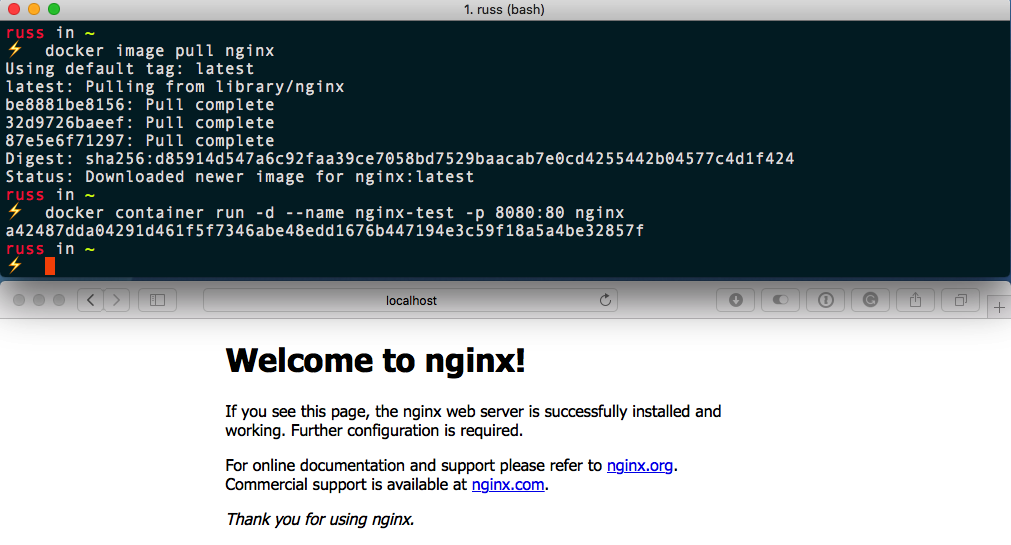The height and width of the screenshot is (545, 1011).
Task: Click the Safari forward navigation arrow
Action: tap(117, 300)
